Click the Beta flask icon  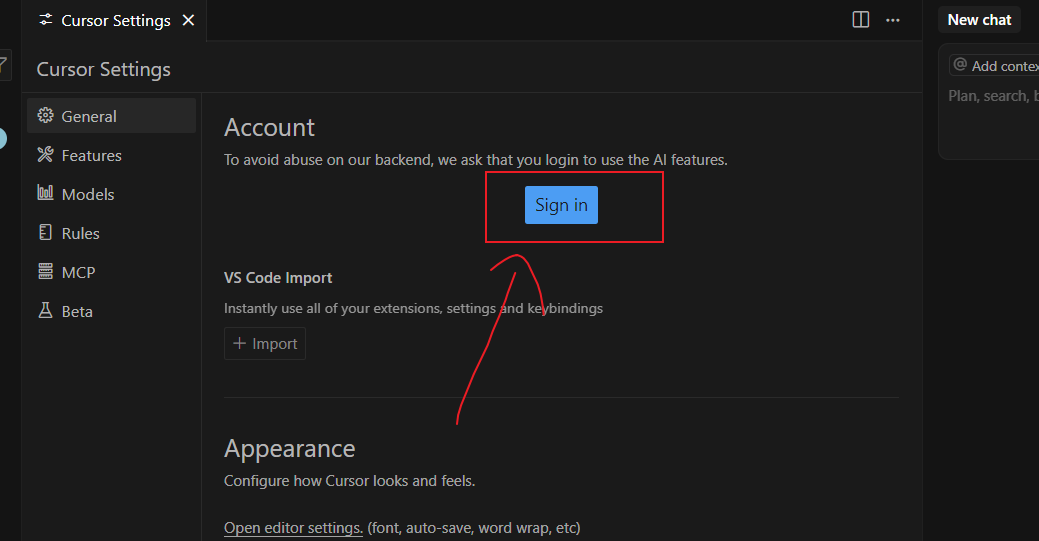(45, 310)
